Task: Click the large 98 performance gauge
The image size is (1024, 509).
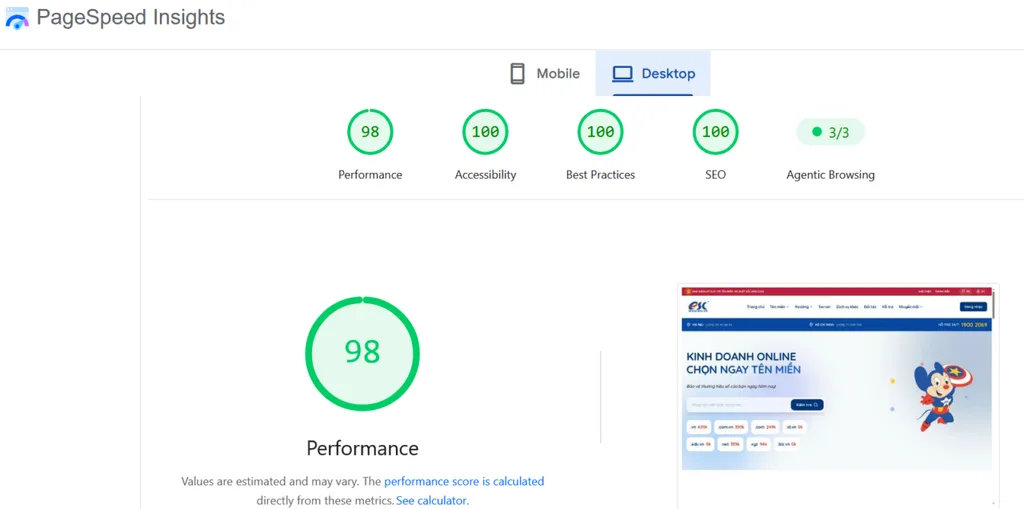Action: coord(362,353)
